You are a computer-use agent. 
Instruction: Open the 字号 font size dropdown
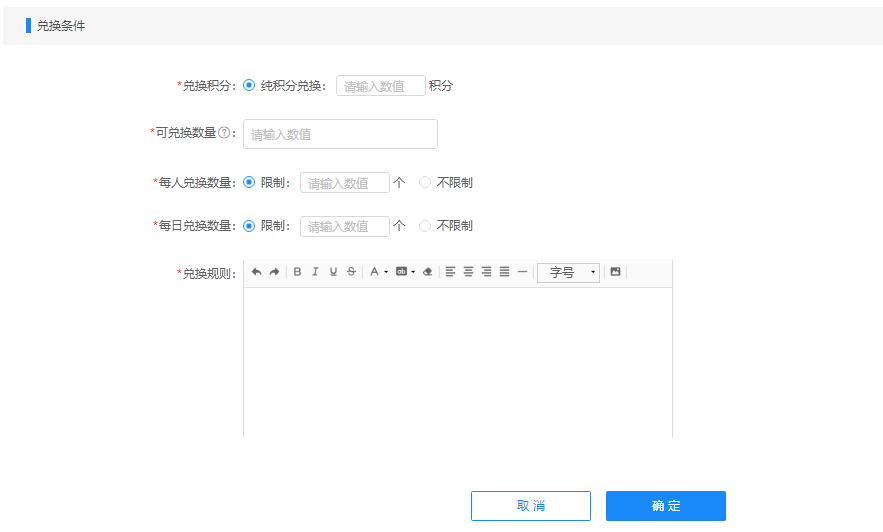point(568,272)
